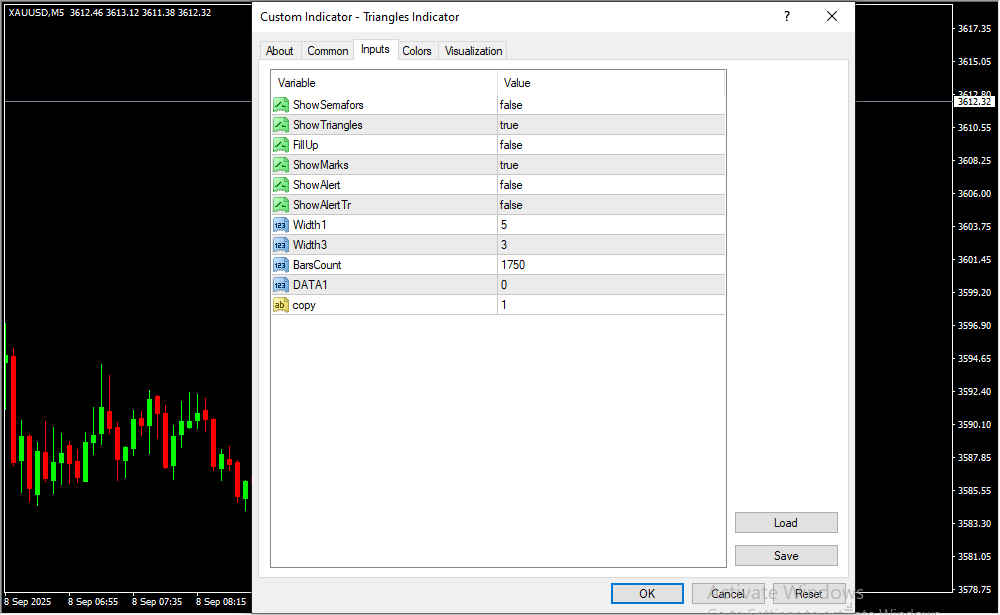Image resolution: width=1000 pixels, height=615 pixels.
Task: Click the ShowSemafors boolean variable icon
Action: 281,105
